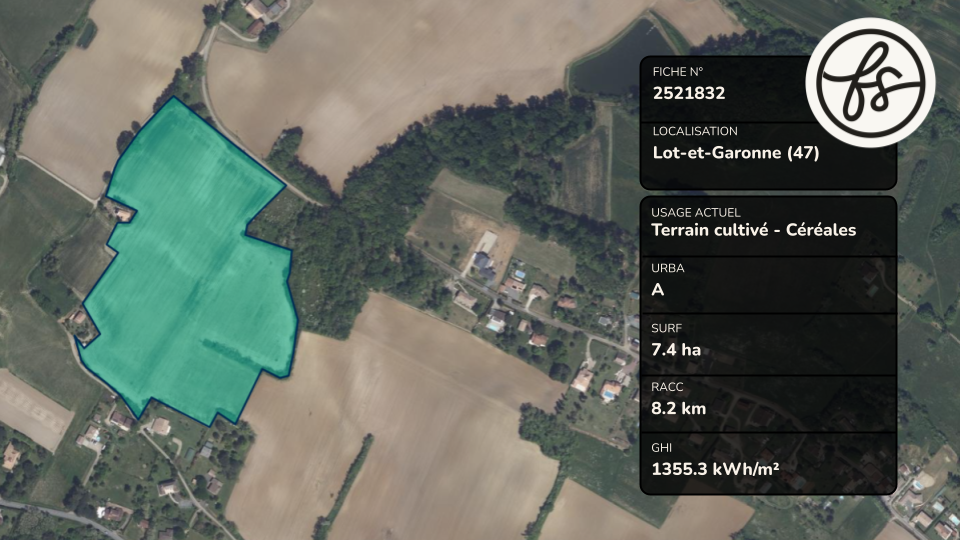Click the 'GHI' label
The height and width of the screenshot is (540, 960).
[661, 448]
